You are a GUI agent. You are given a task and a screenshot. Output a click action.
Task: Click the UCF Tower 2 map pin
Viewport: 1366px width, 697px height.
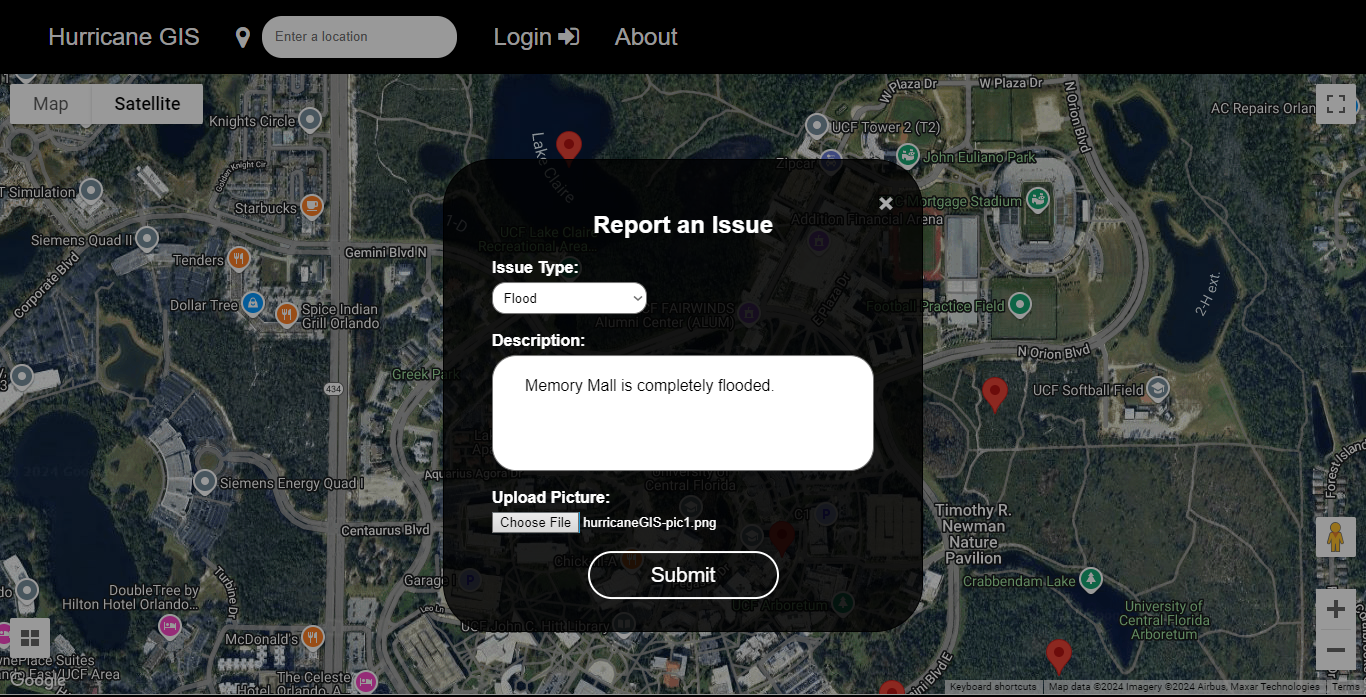point(816,126)
